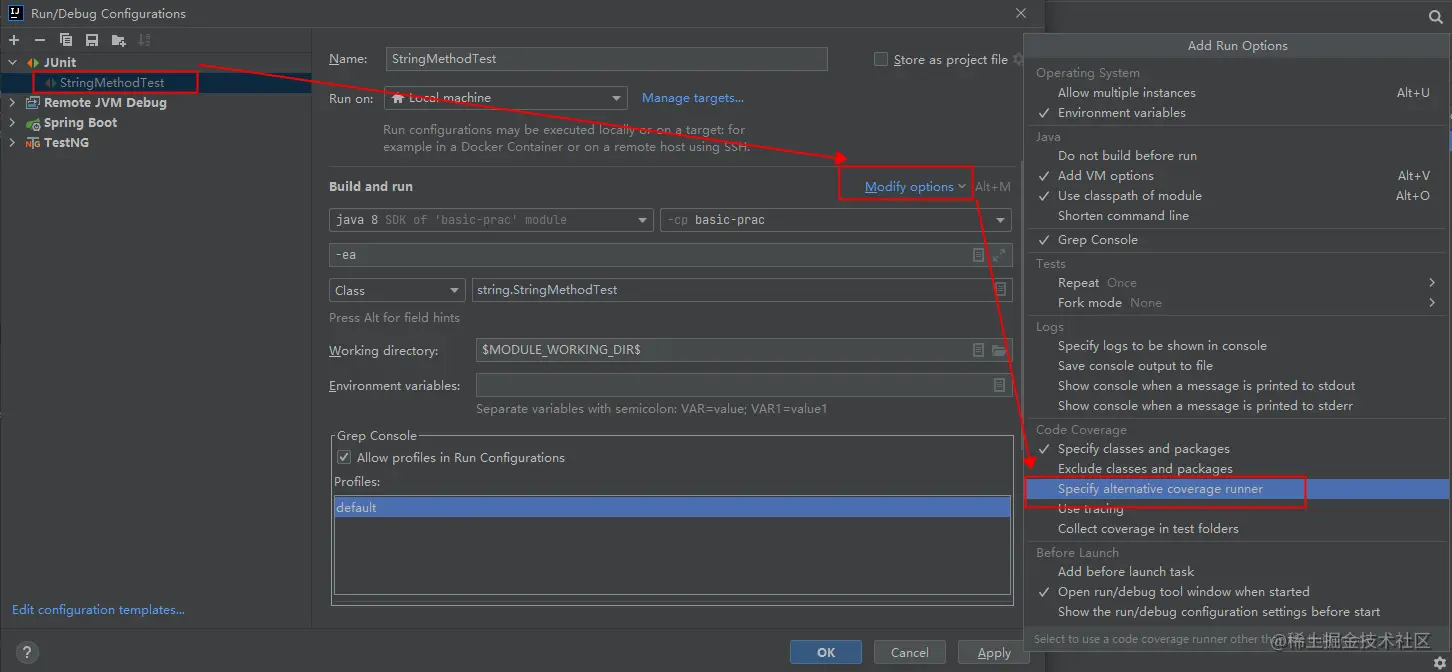Image resolution: width=1452 pixels, height=672 pixels.
Task: Apply the configuration changes
Action: click(x=993, y=651)
